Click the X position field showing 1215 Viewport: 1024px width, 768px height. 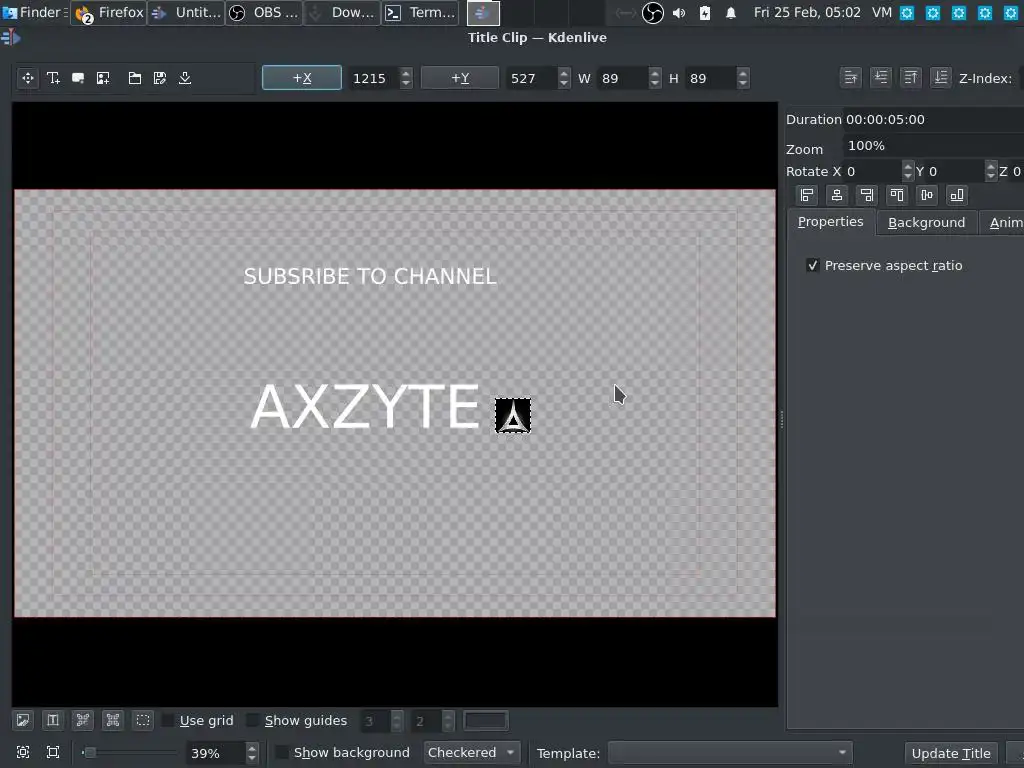tap(374, 78)
